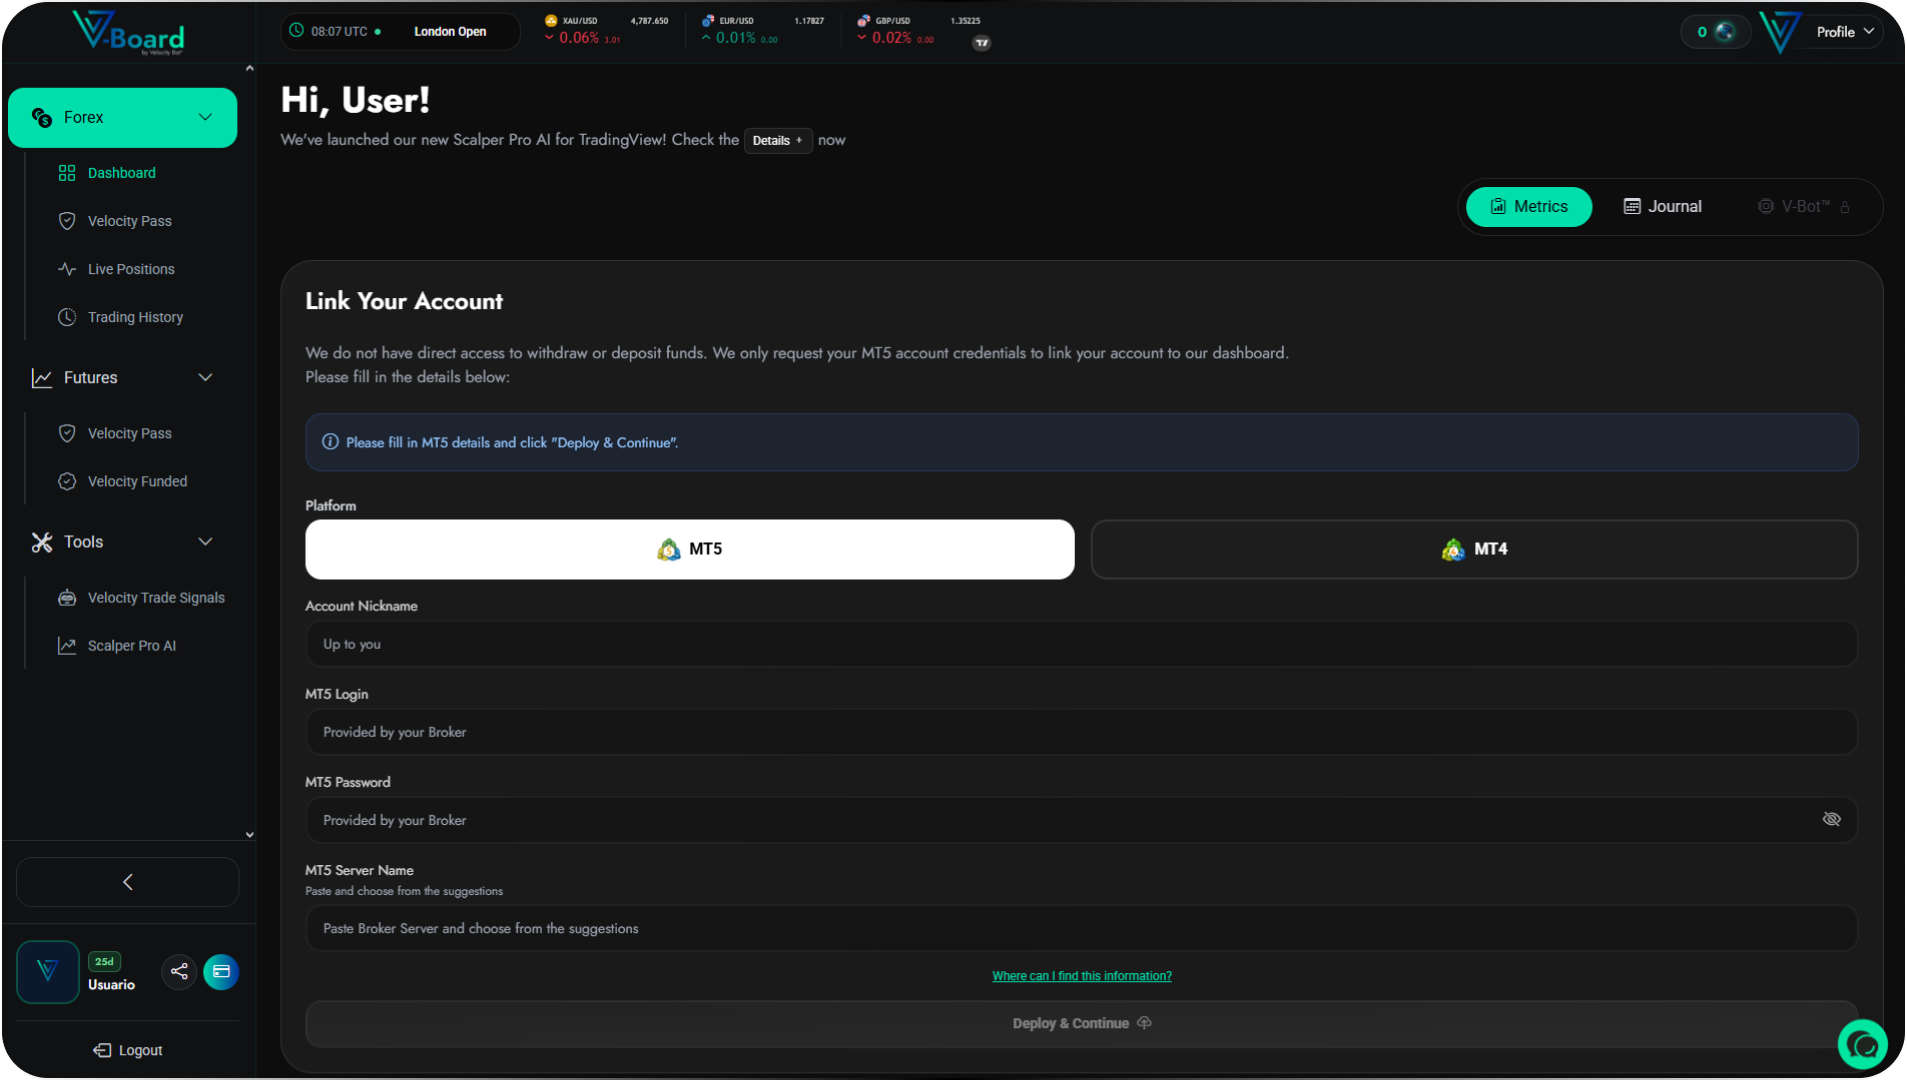The height and width of the screenshot is (1080, 1907).
Task: Click the Futures chart icon
Action: (x=42, y=378)
